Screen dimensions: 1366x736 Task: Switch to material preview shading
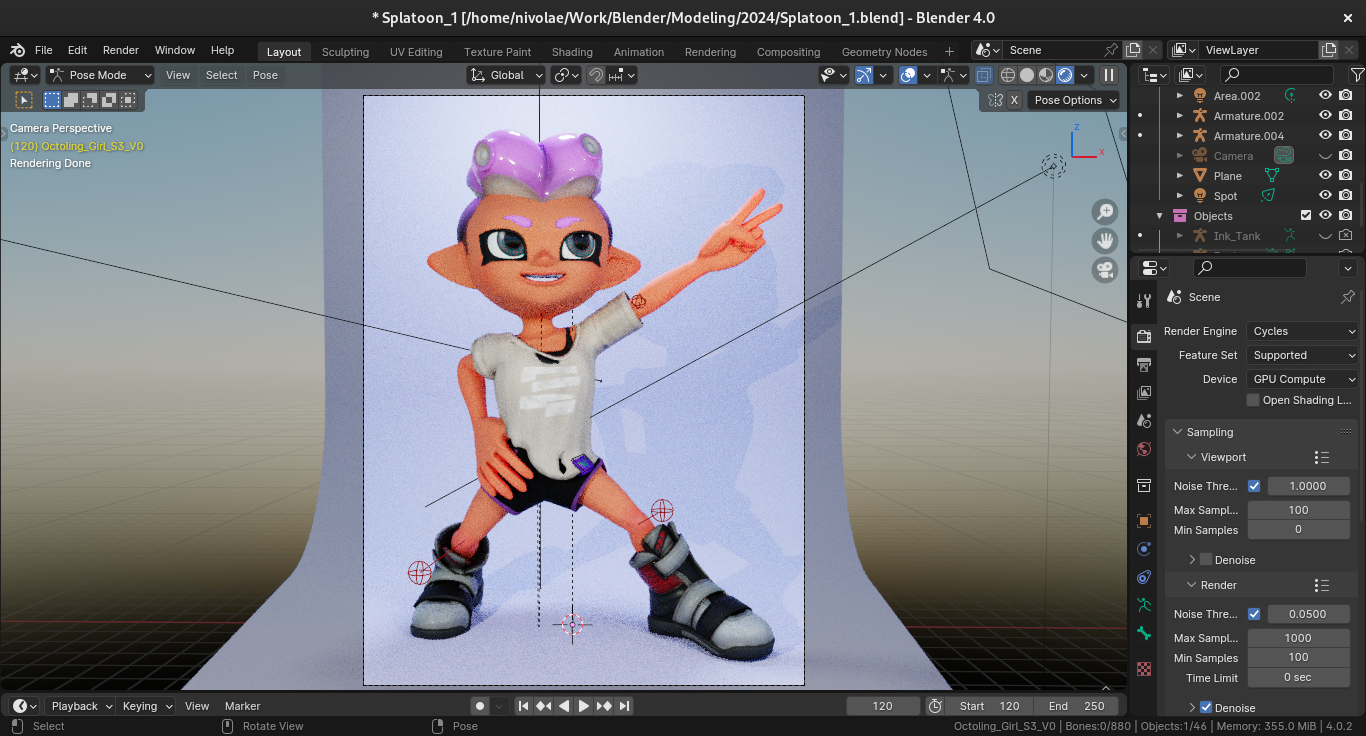1046,75
